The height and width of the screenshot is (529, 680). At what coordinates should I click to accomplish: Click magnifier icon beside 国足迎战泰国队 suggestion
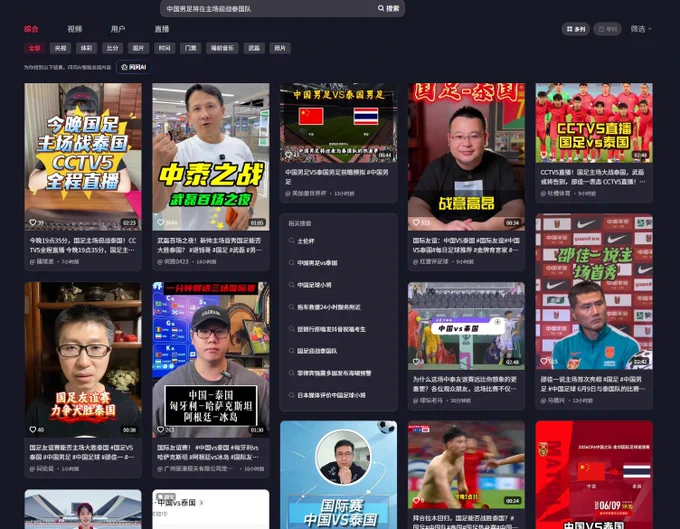(291, 351)
